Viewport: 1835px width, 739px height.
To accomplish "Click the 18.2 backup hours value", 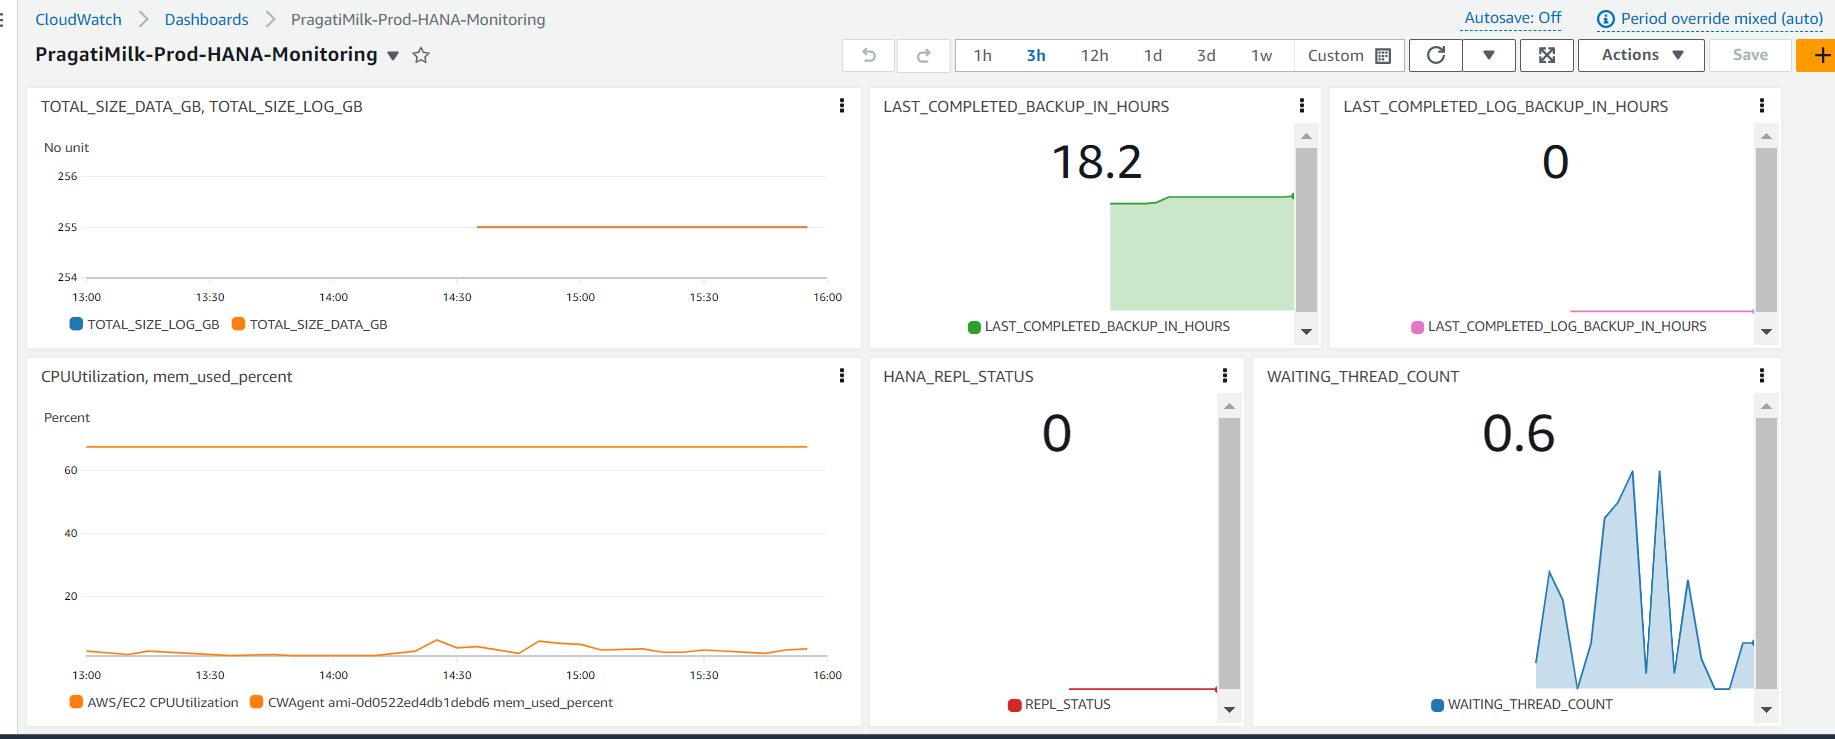I will coord(1097,162).
